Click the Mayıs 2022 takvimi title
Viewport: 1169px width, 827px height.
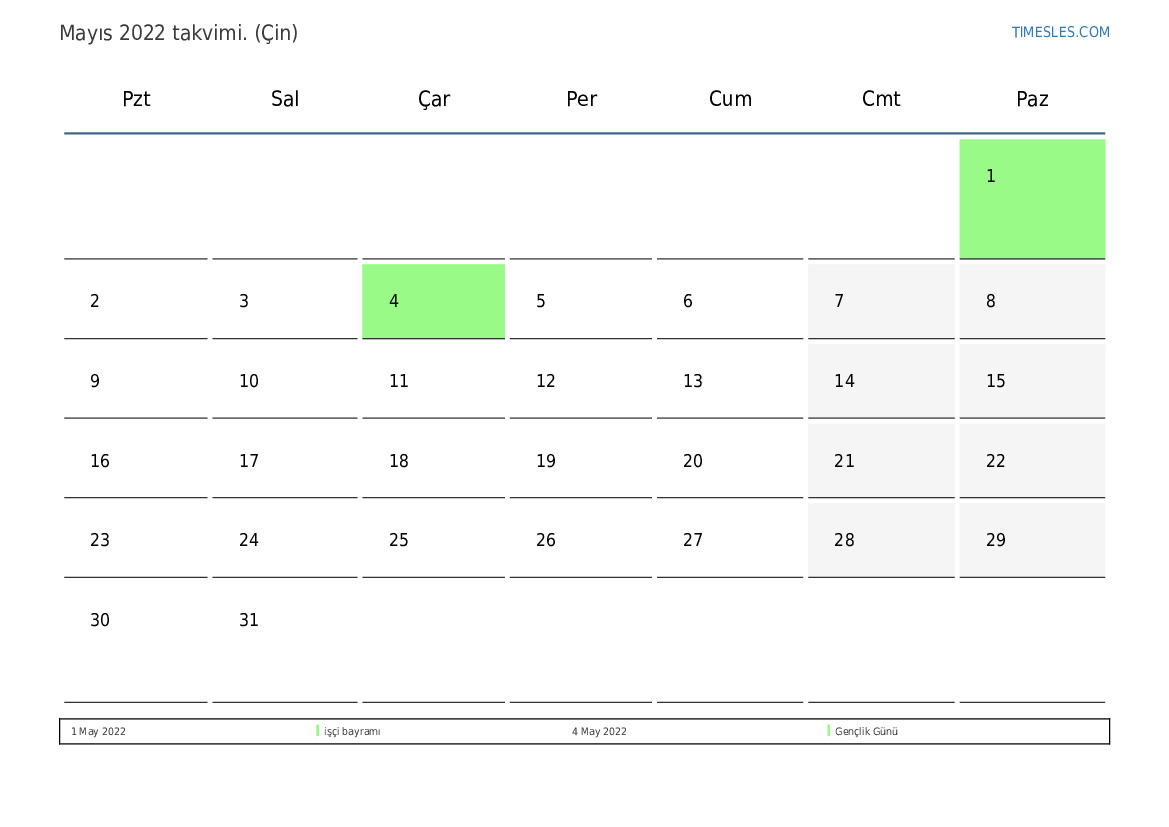179,33
